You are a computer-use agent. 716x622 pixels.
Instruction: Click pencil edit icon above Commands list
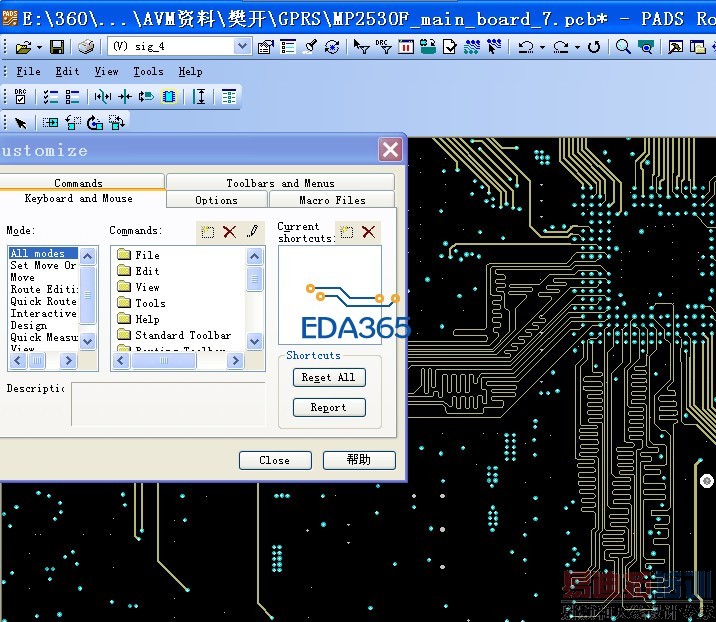[252, 231]
